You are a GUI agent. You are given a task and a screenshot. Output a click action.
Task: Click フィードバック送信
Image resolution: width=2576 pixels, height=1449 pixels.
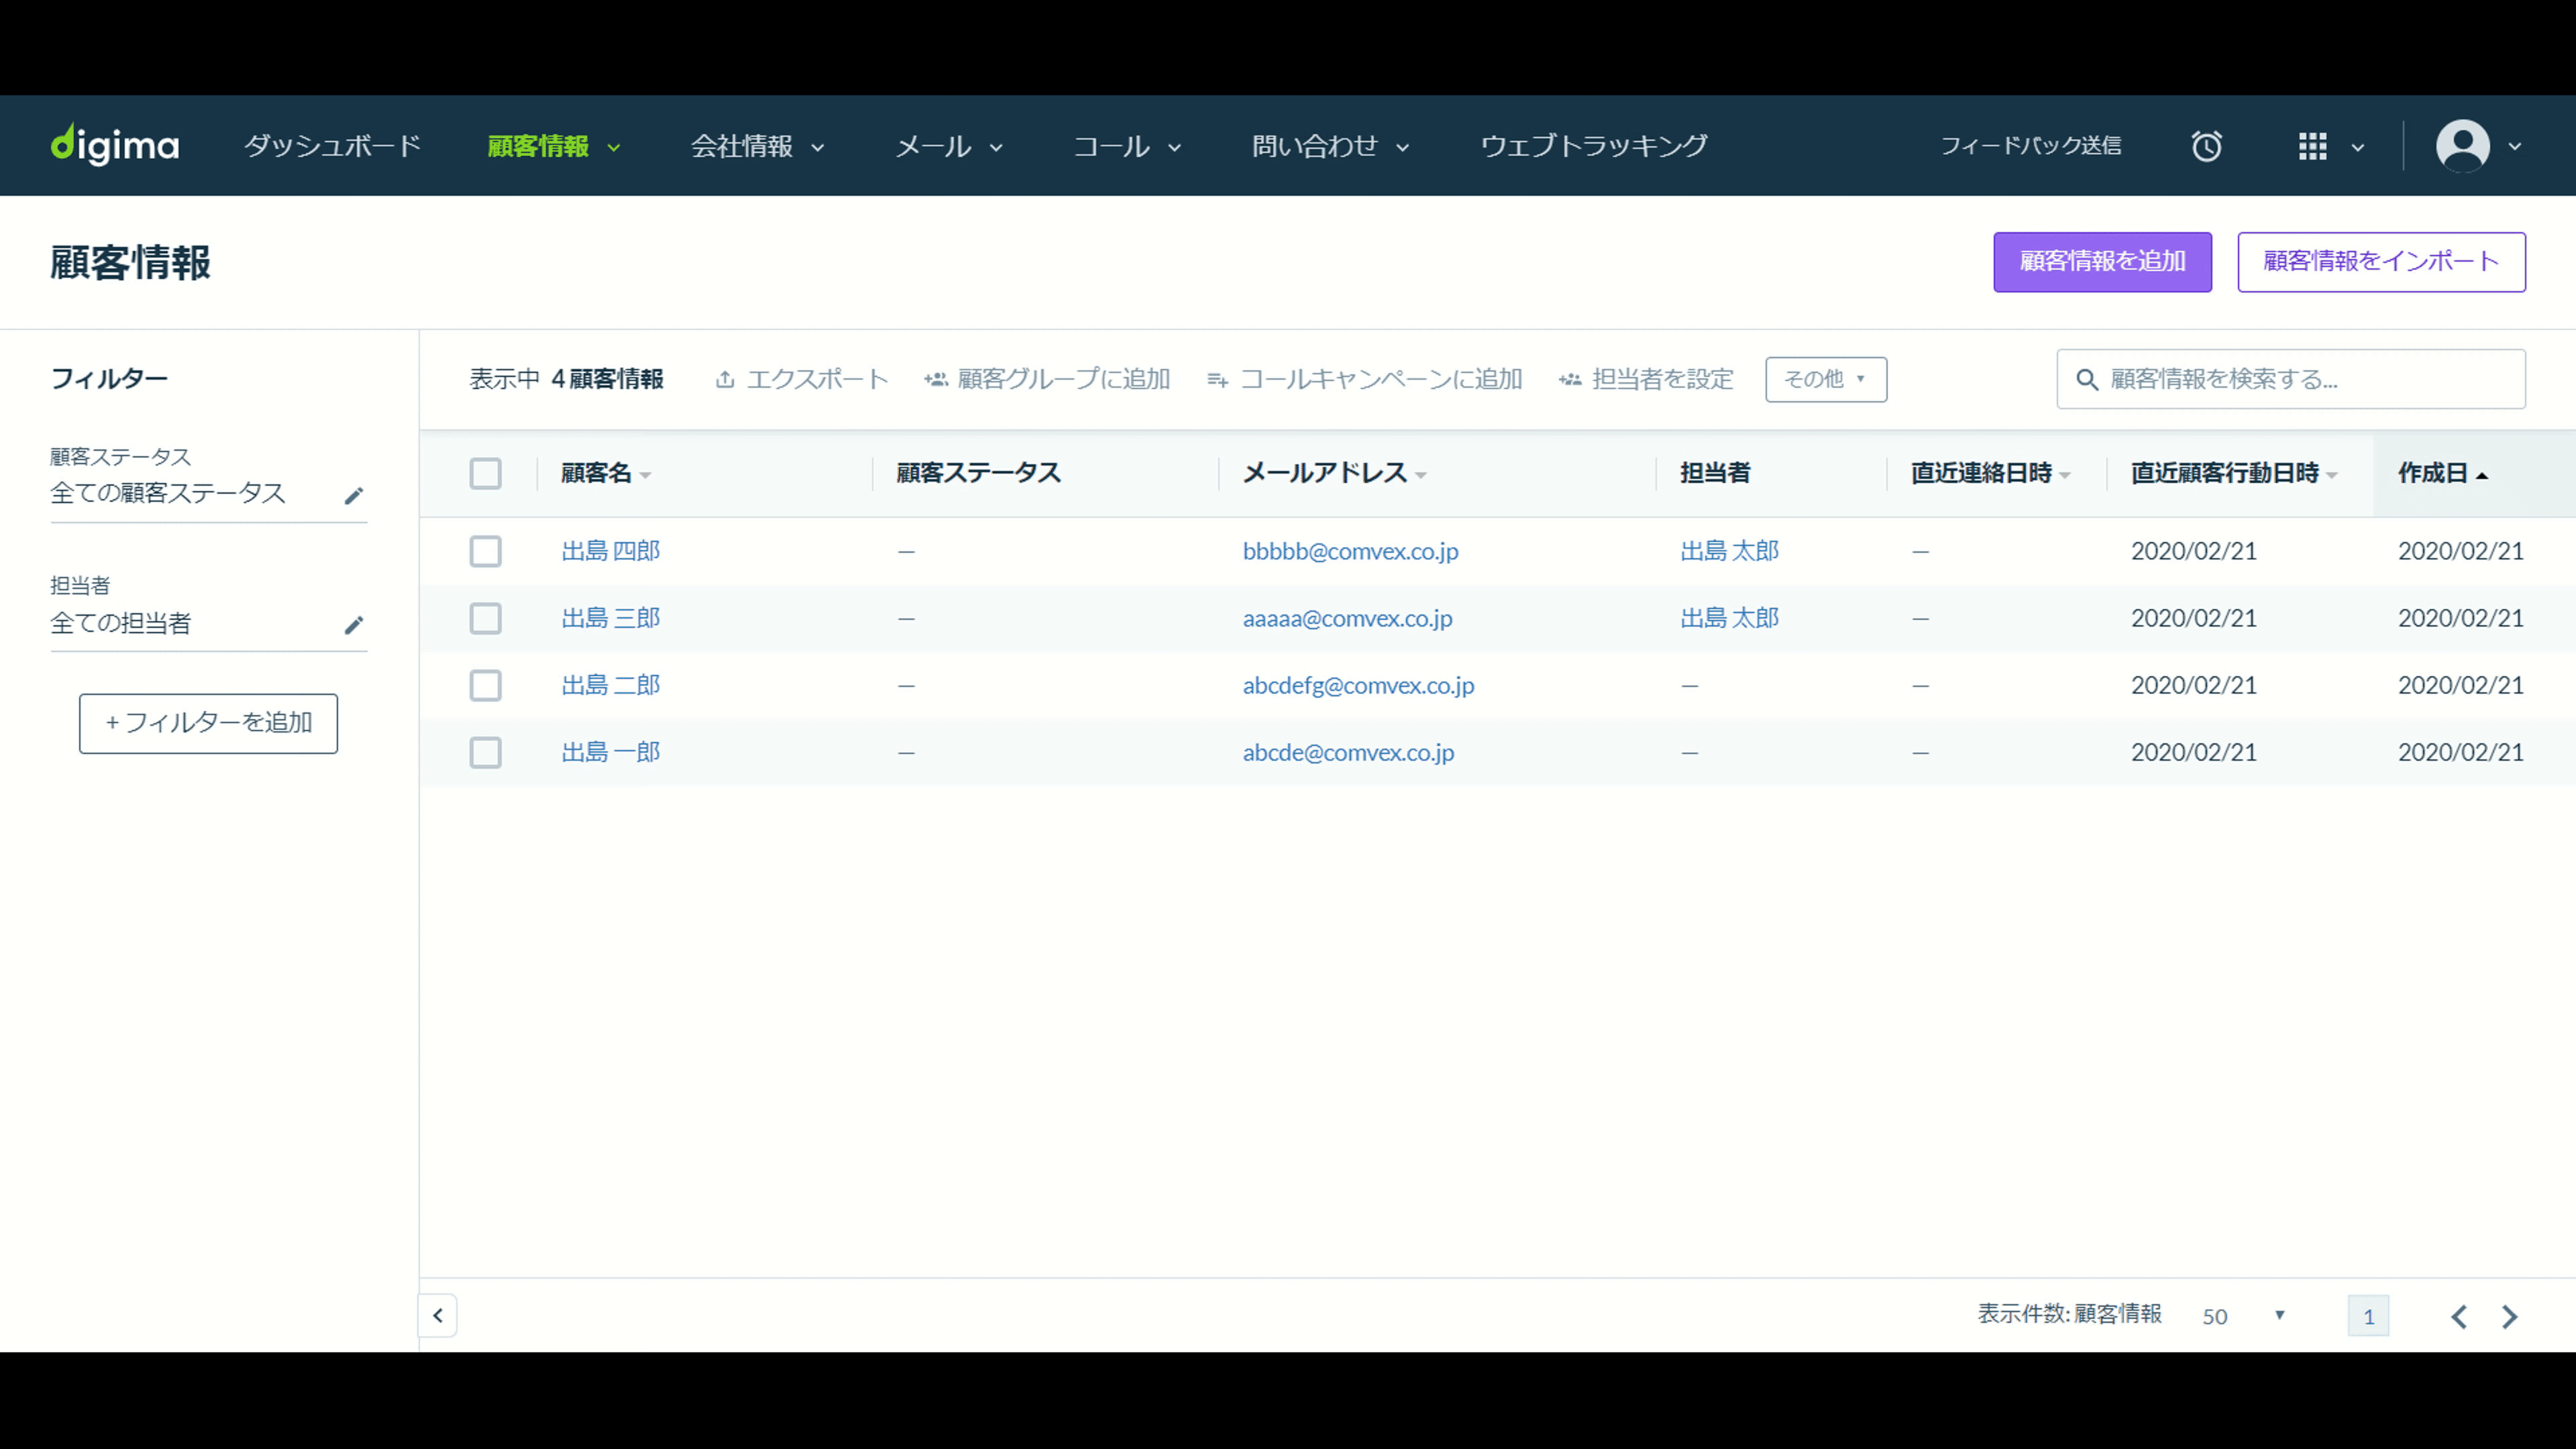(2031, 146)
